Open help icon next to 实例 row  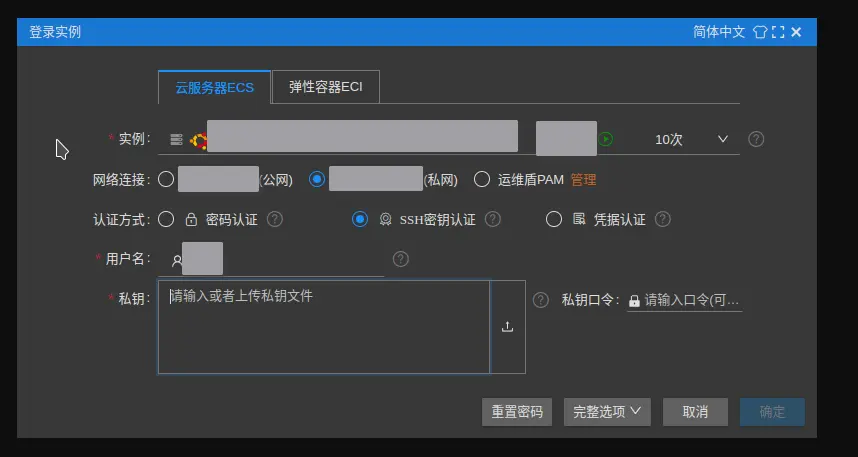pyautogui.click(x=756, y=139)
